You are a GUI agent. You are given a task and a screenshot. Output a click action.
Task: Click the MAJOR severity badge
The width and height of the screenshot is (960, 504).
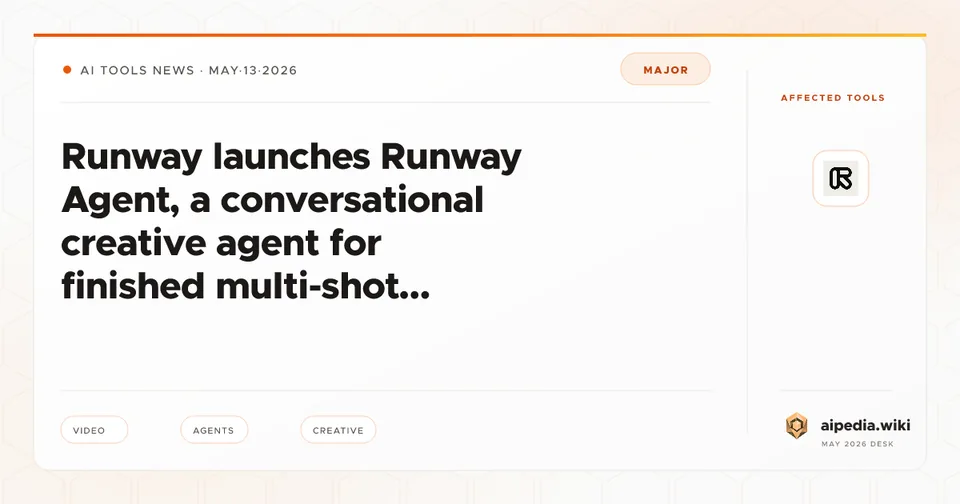point(666,69)
